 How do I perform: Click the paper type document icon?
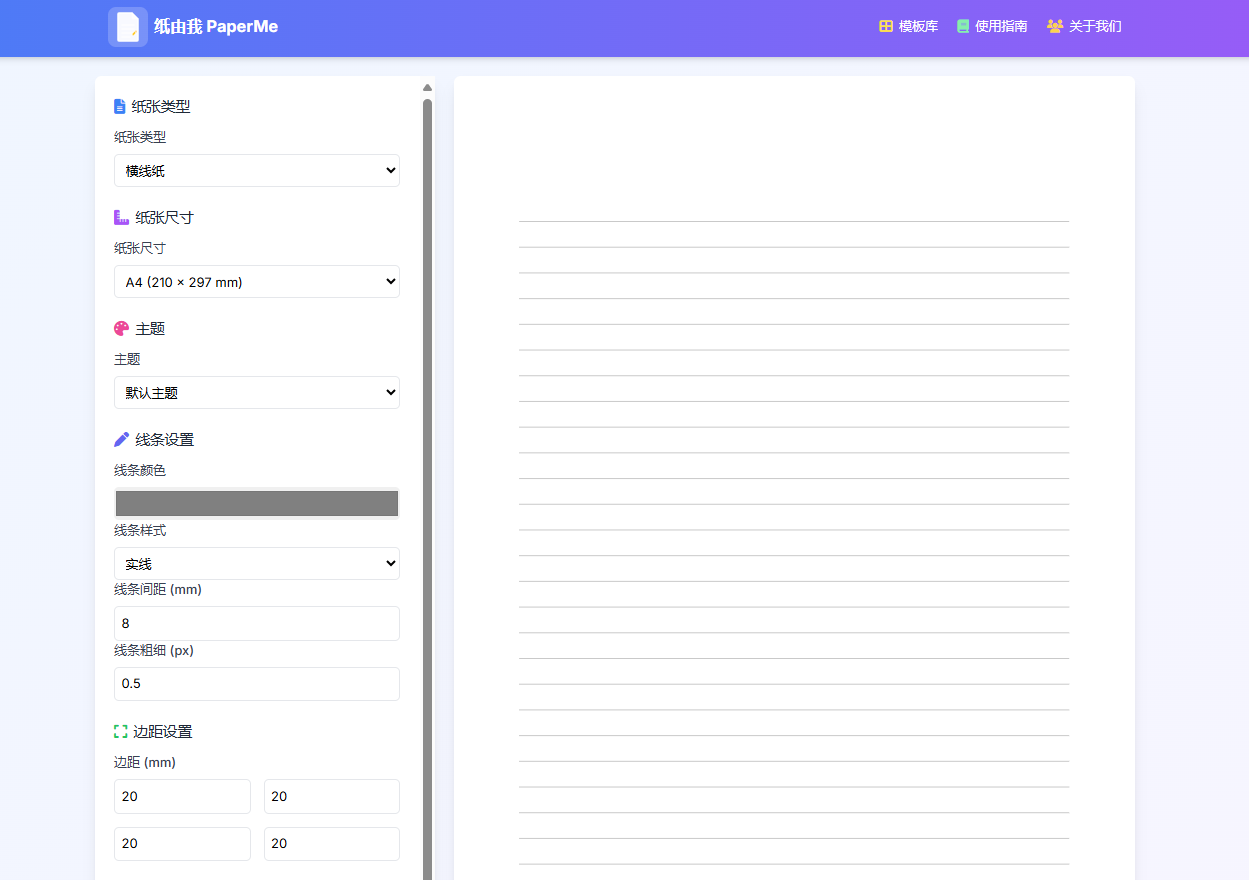(120, 106)
